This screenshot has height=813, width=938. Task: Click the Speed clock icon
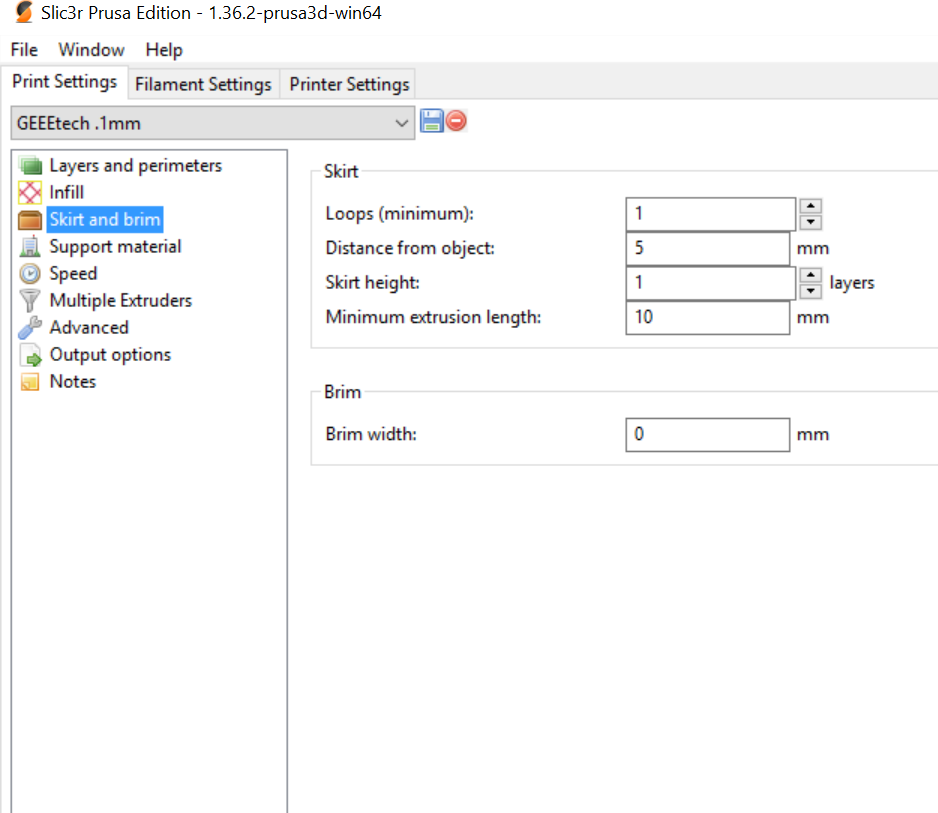click(30, 273)
